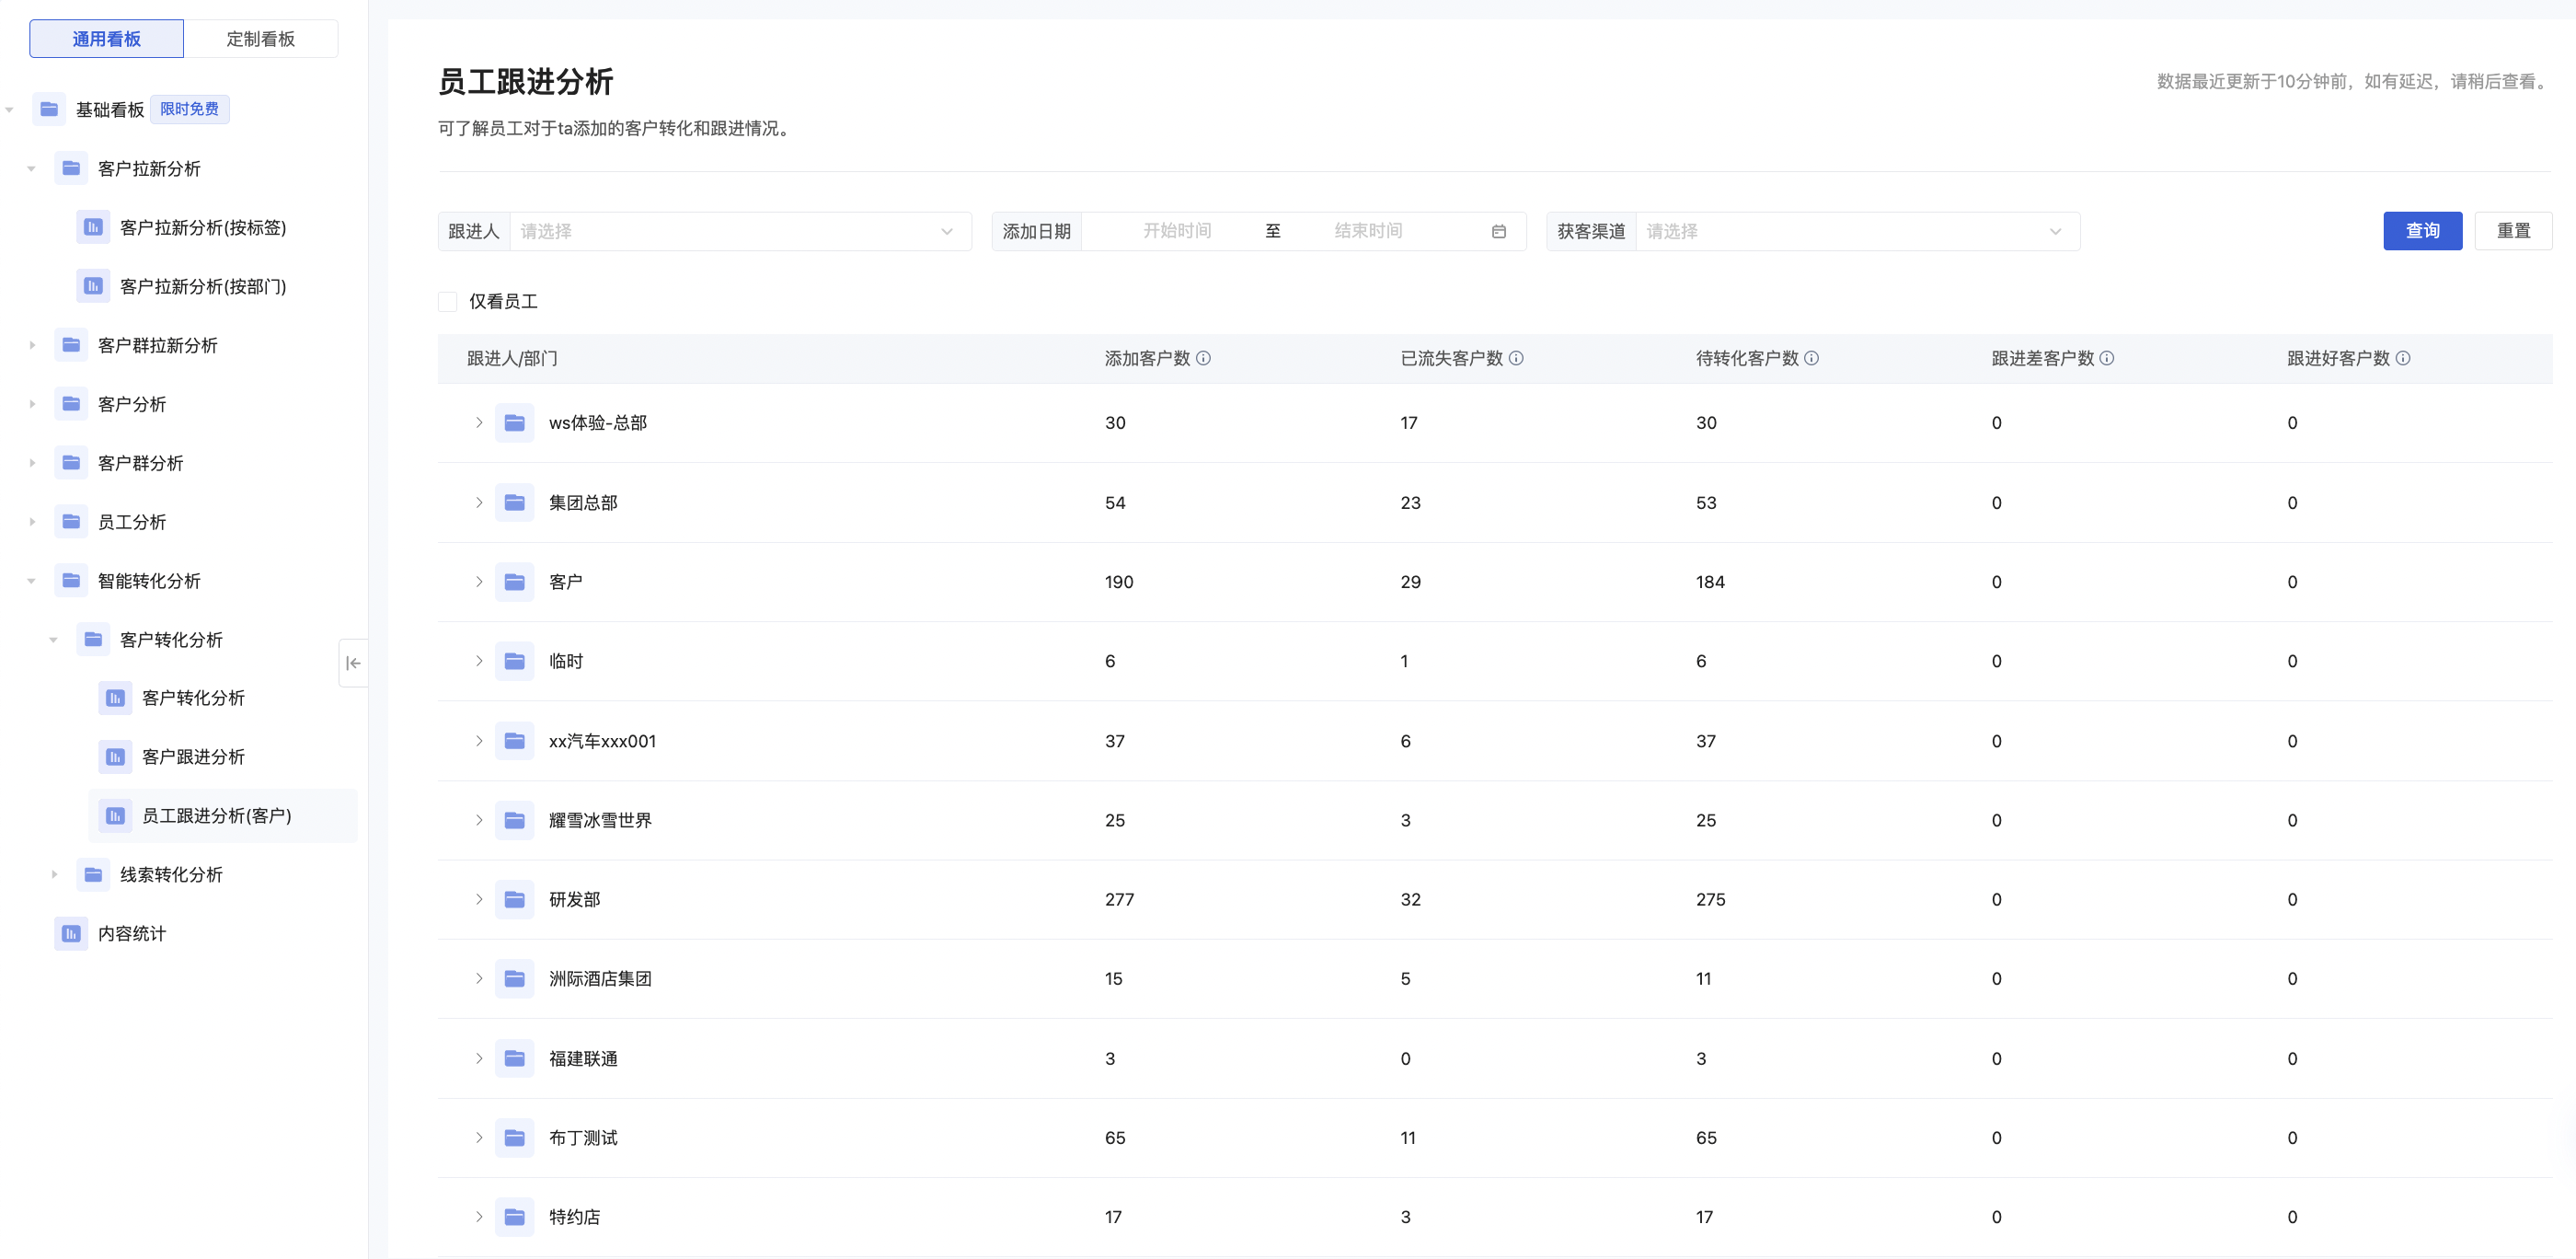2576x1259 pixels.
Task: Click the 查询 button
Action: 2422,231
